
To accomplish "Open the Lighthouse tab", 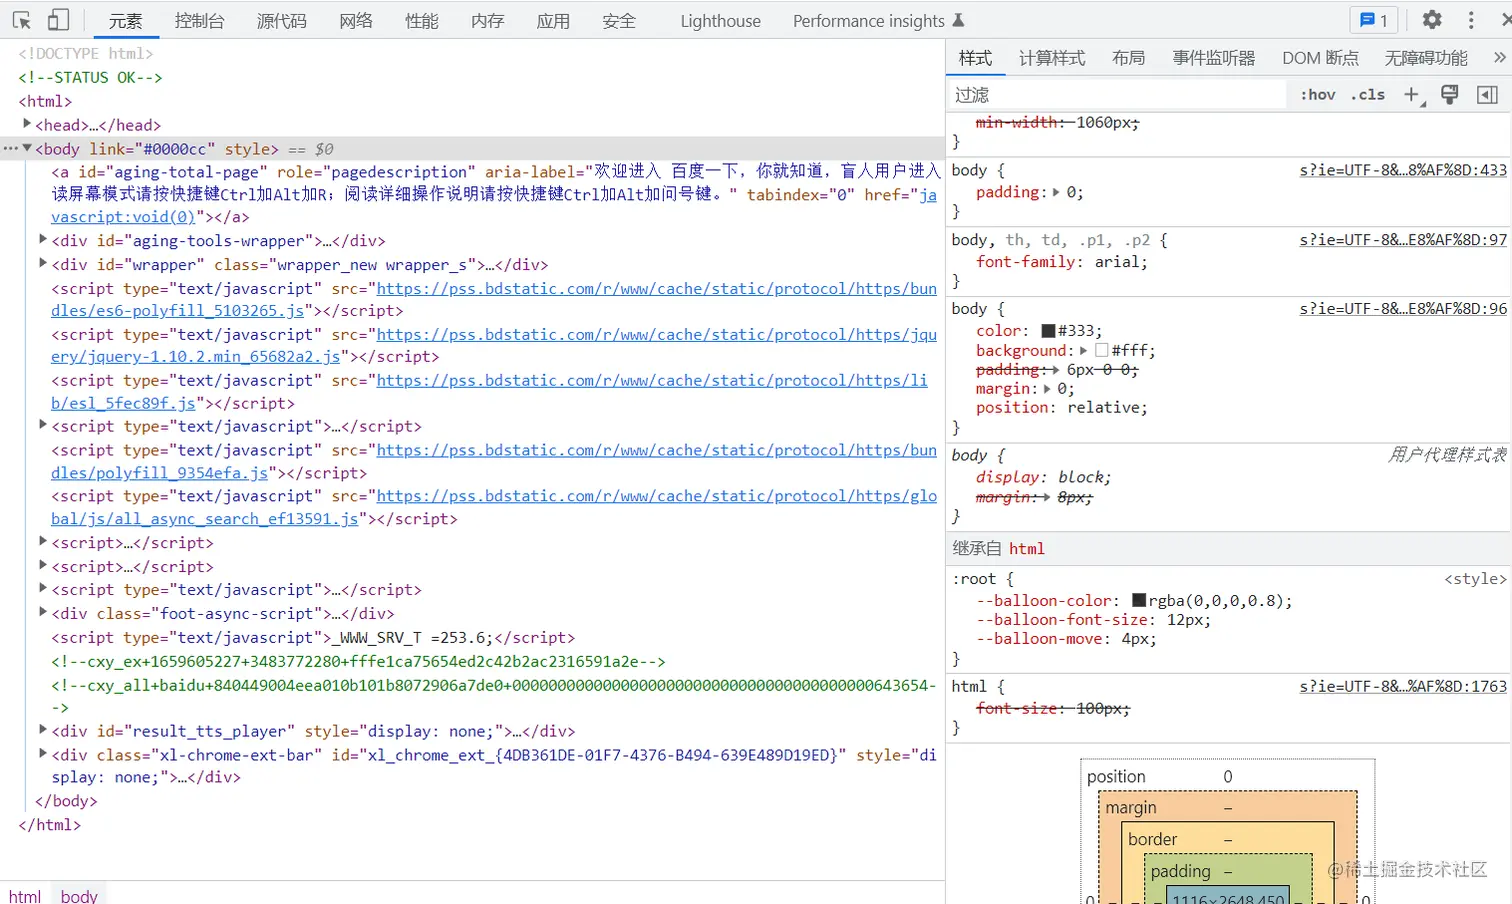I will click(720, 21).
